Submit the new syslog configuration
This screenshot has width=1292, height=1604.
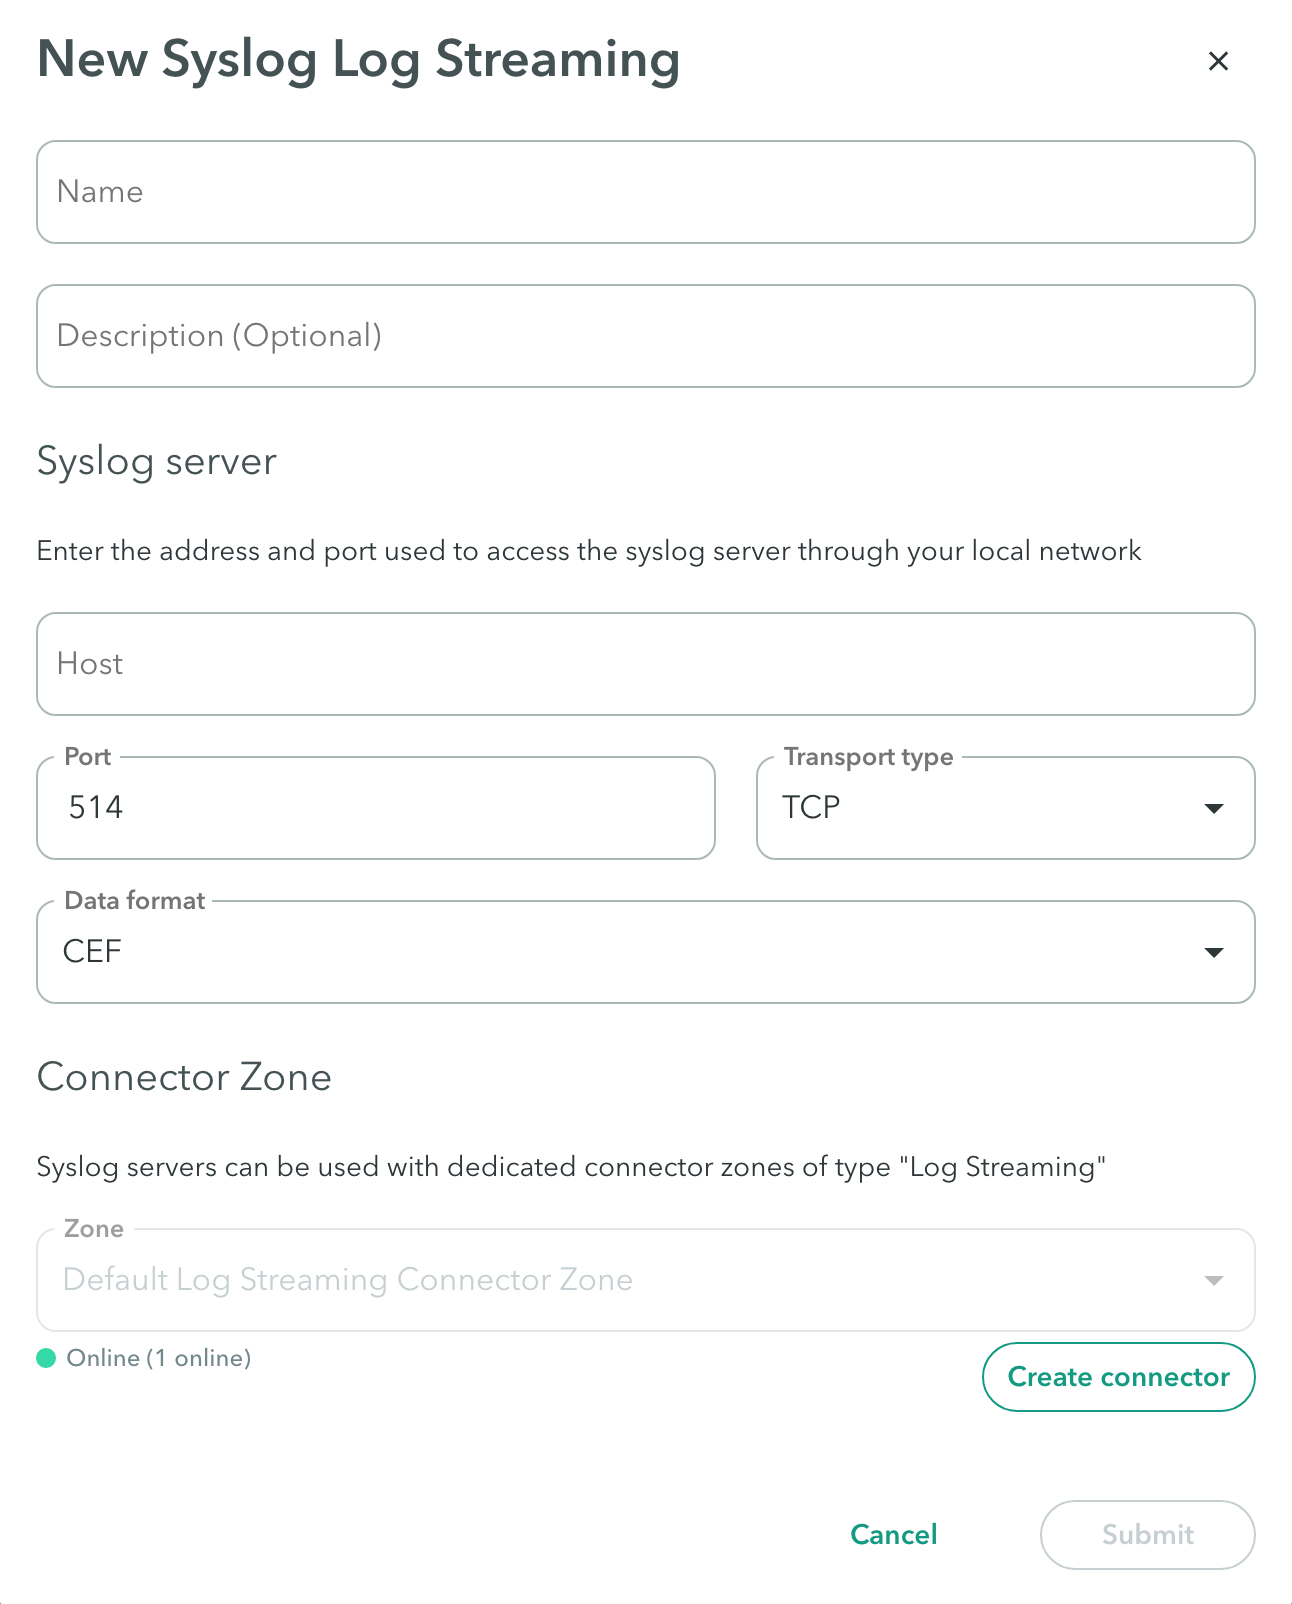[x=1147, y=1535]
